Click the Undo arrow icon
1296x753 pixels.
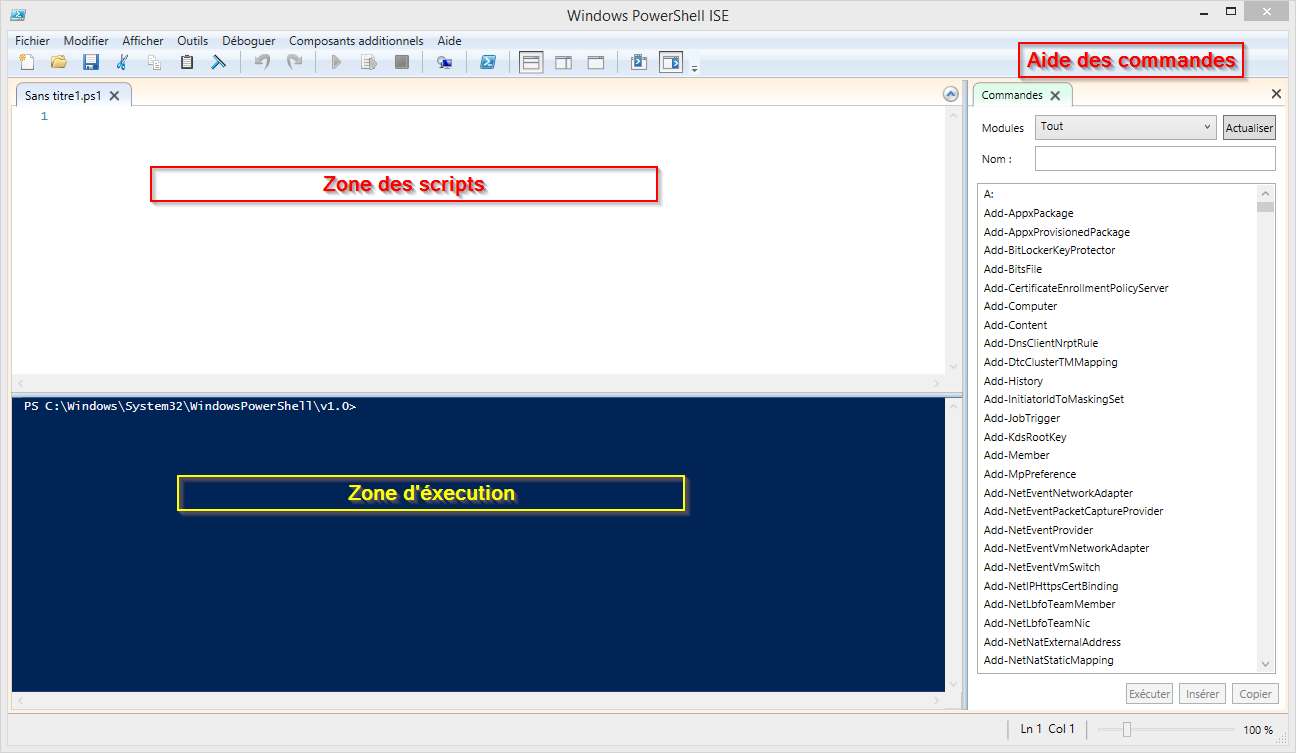click(262, 62)
